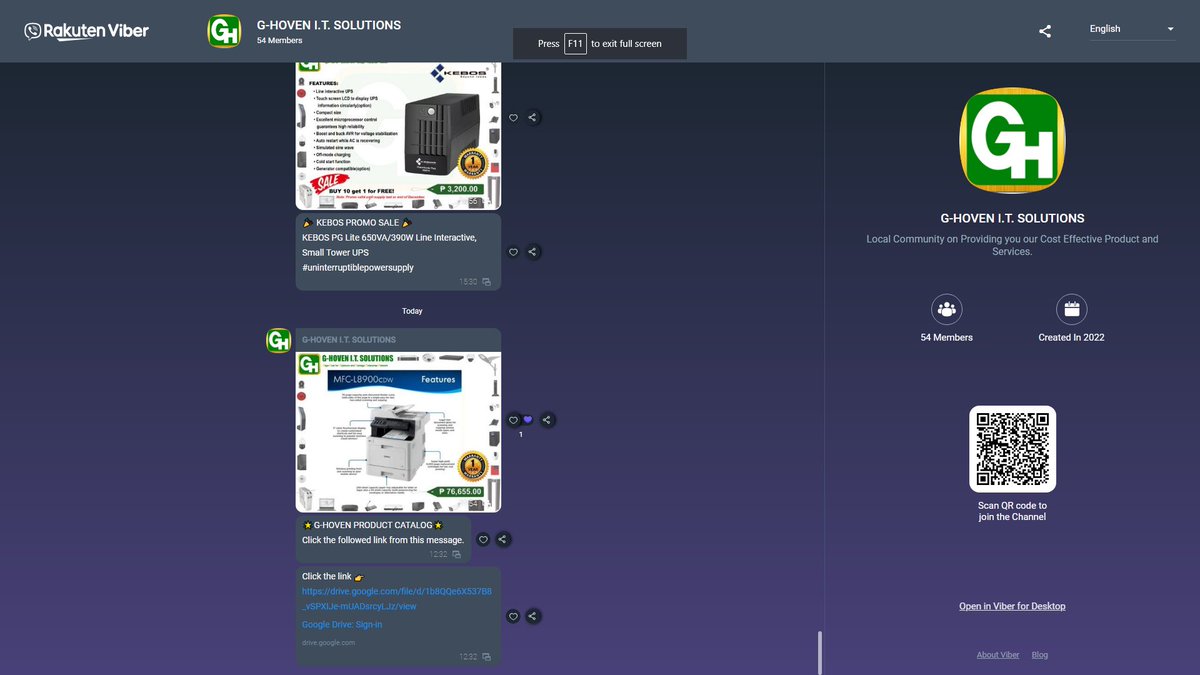
Task: Click the G-HOVEN I.T. SOLUTIONS header title
Action: [x=328, y=25]
